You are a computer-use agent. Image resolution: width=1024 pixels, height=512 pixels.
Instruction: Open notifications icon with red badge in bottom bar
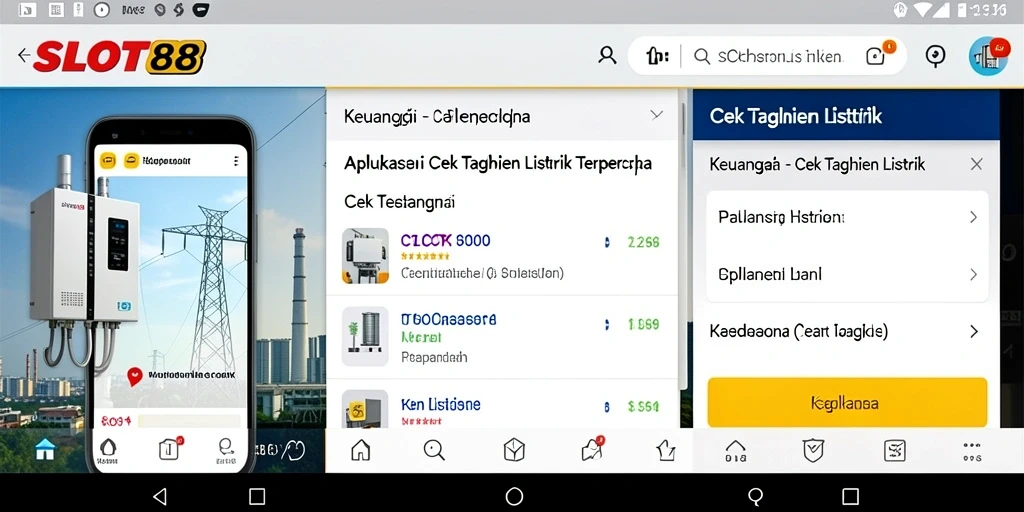pyautogui.click(x=592, y=449)
